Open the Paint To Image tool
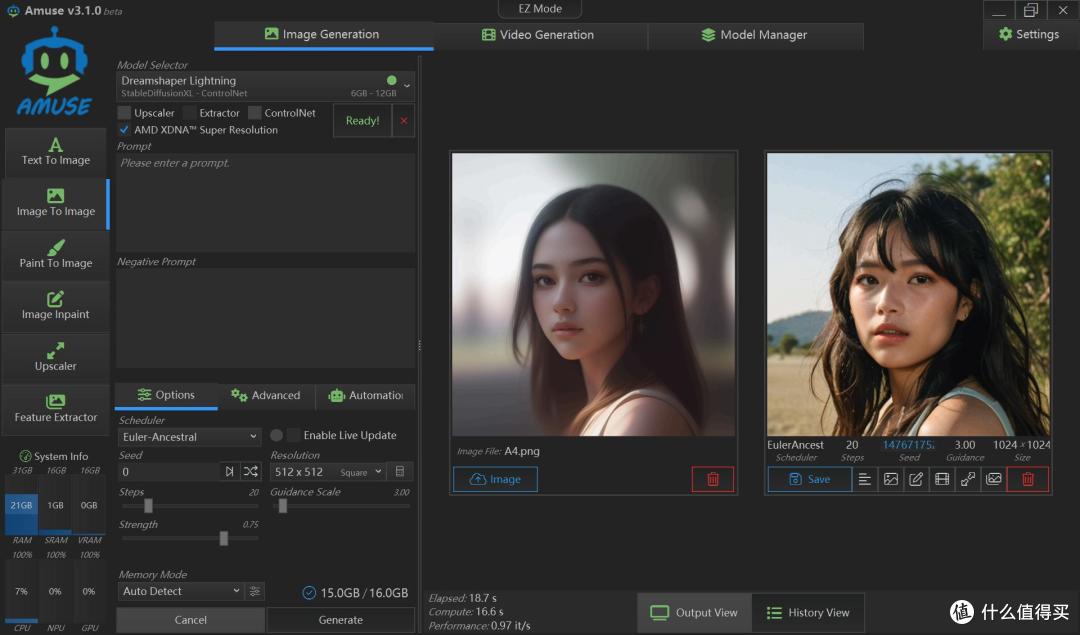Viewport: 1080px width, 635px height. pos(56,254)
